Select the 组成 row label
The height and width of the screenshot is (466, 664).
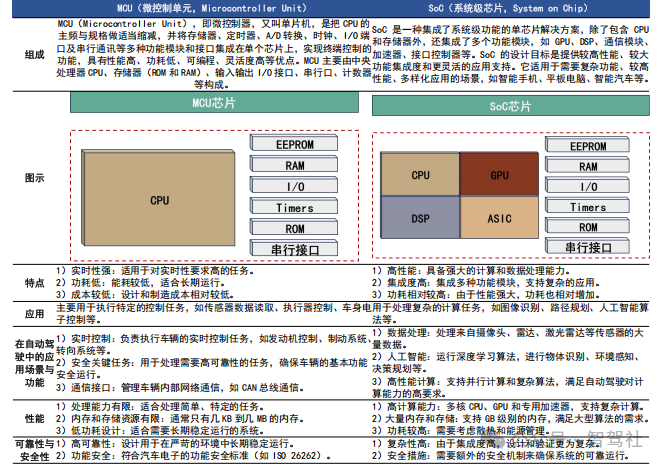point(35,55)
